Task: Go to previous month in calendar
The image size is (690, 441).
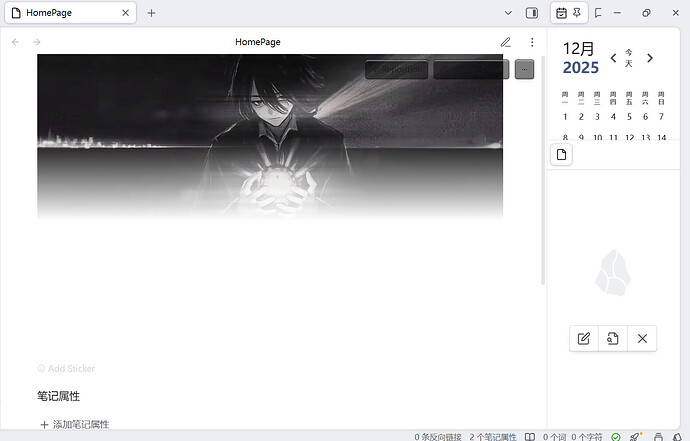Action: point(613,58)
